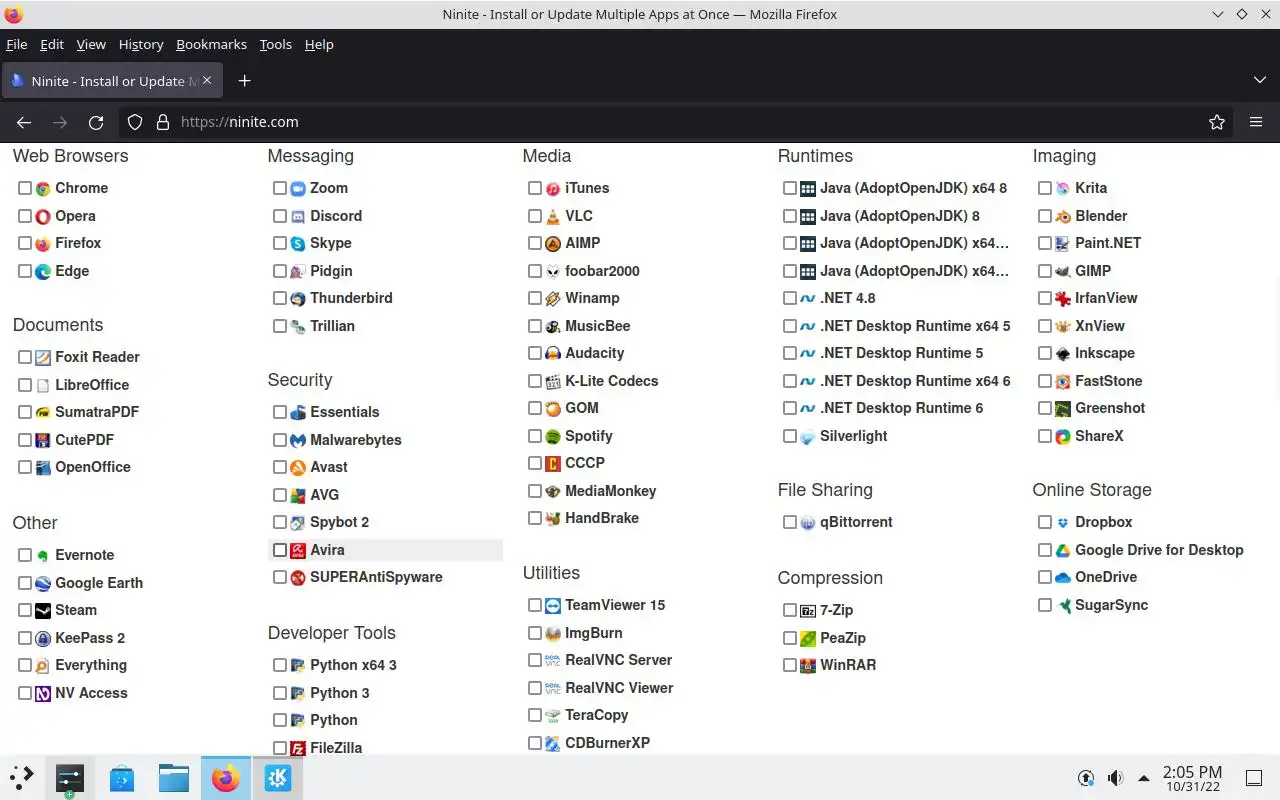Open the KDE application launcher
Viewport: 1280px width, 800px height.
pos(22,778)
